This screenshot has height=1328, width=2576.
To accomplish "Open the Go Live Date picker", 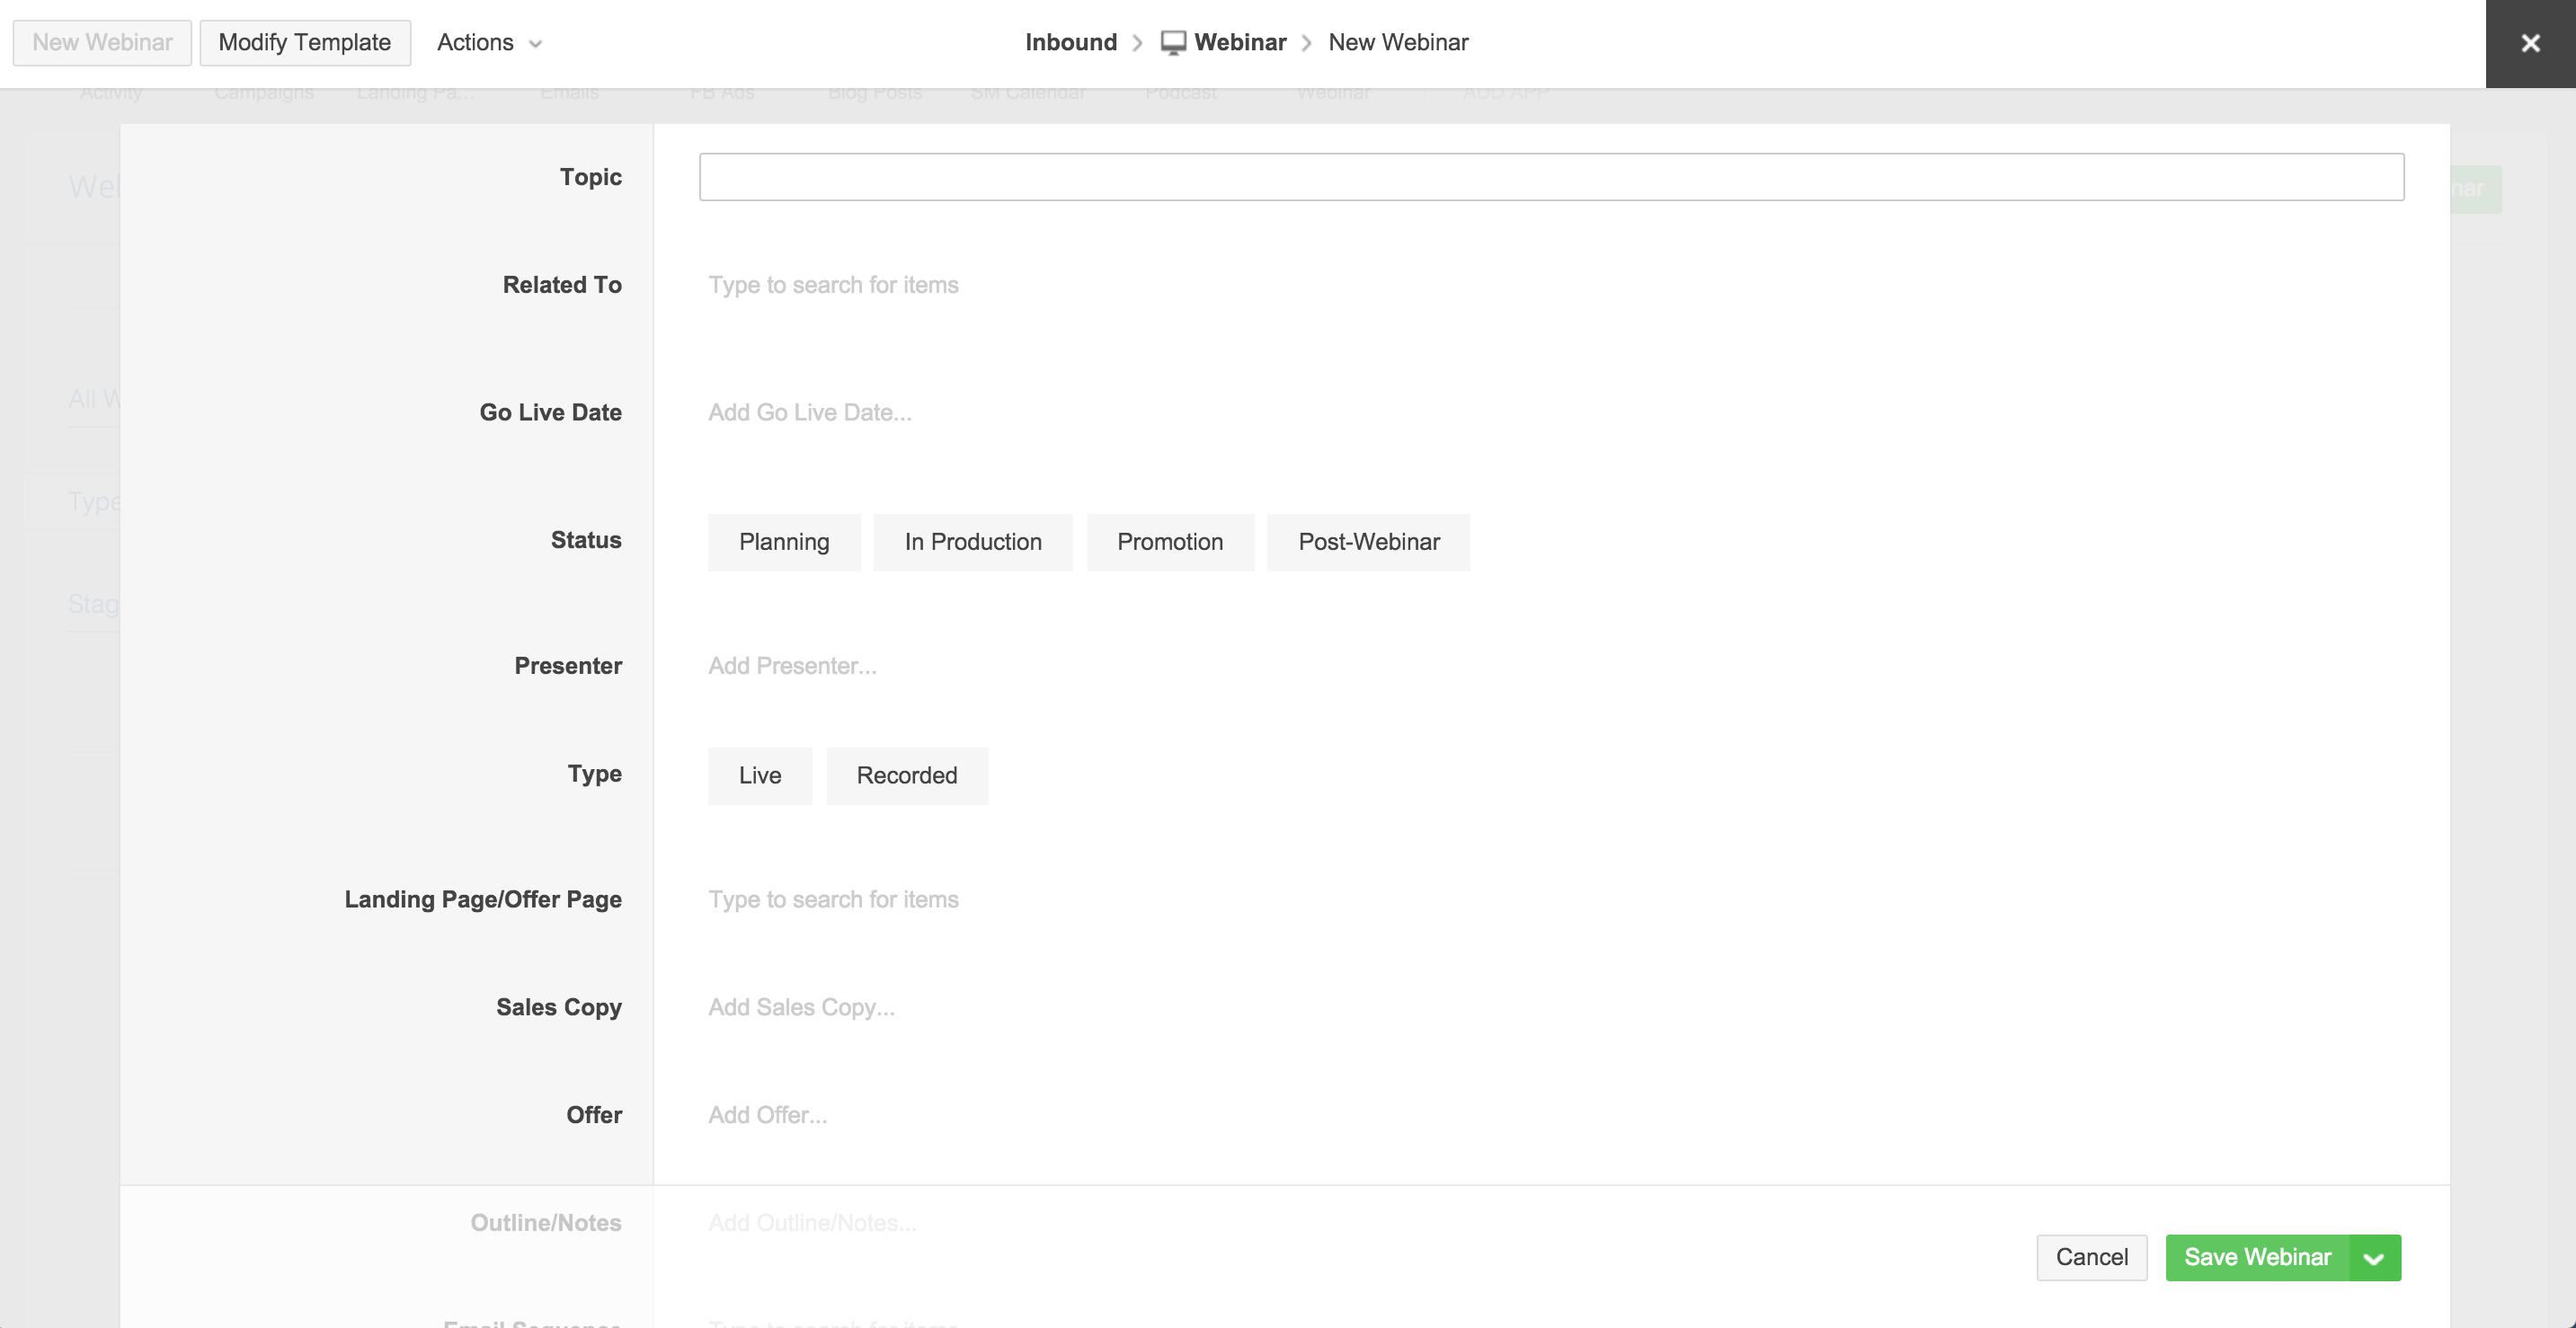I will pyautogui.click(x=809, y=413).
